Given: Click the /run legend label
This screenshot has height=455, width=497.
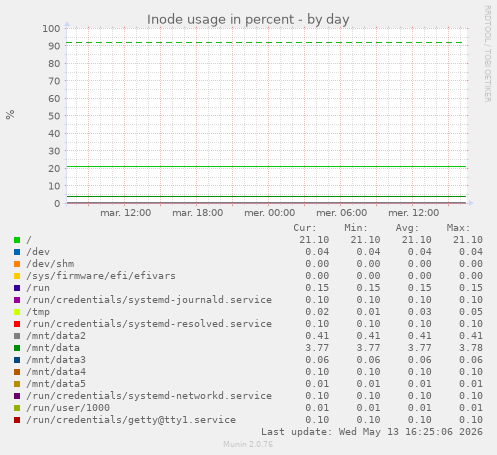Looking at the screenshot, I should [38, 288].
